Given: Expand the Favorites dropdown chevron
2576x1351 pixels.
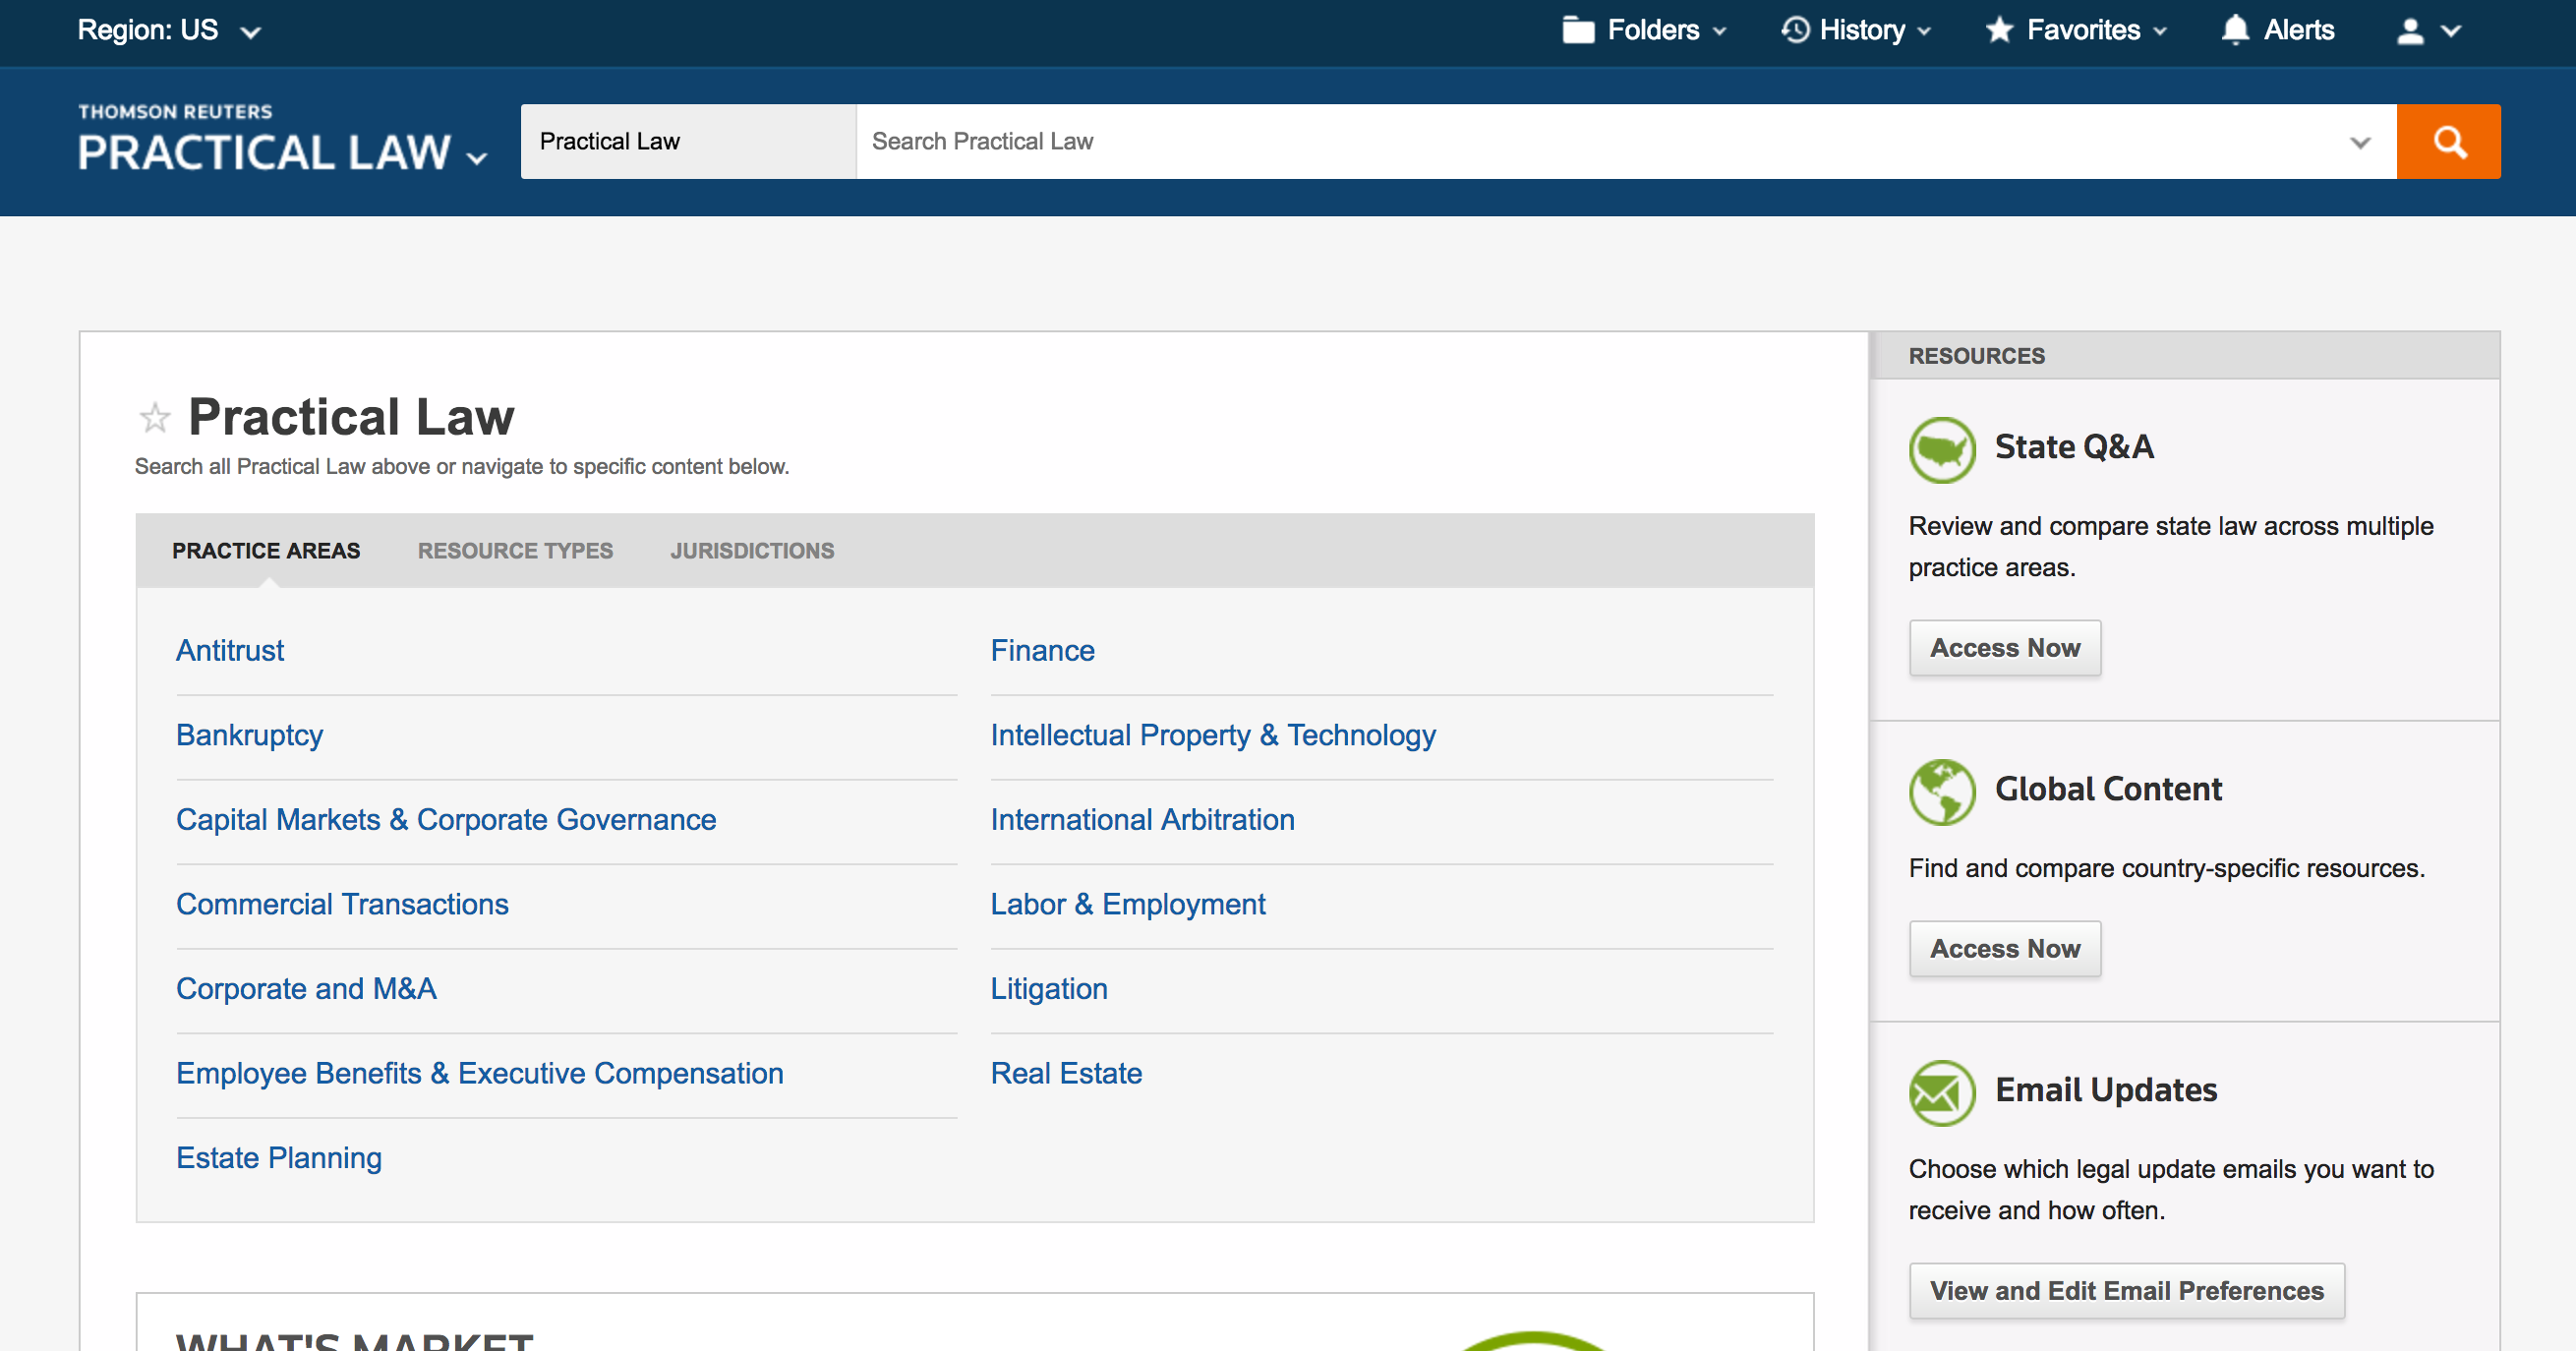Looking at the screenshot, I should 2160,31.
